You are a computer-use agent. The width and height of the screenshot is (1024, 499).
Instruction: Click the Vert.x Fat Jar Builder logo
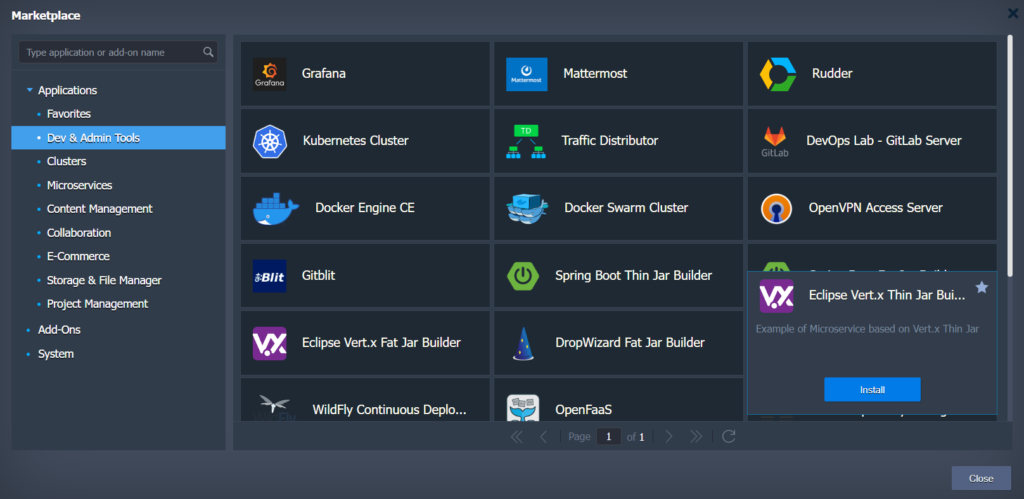click(269, 343)
